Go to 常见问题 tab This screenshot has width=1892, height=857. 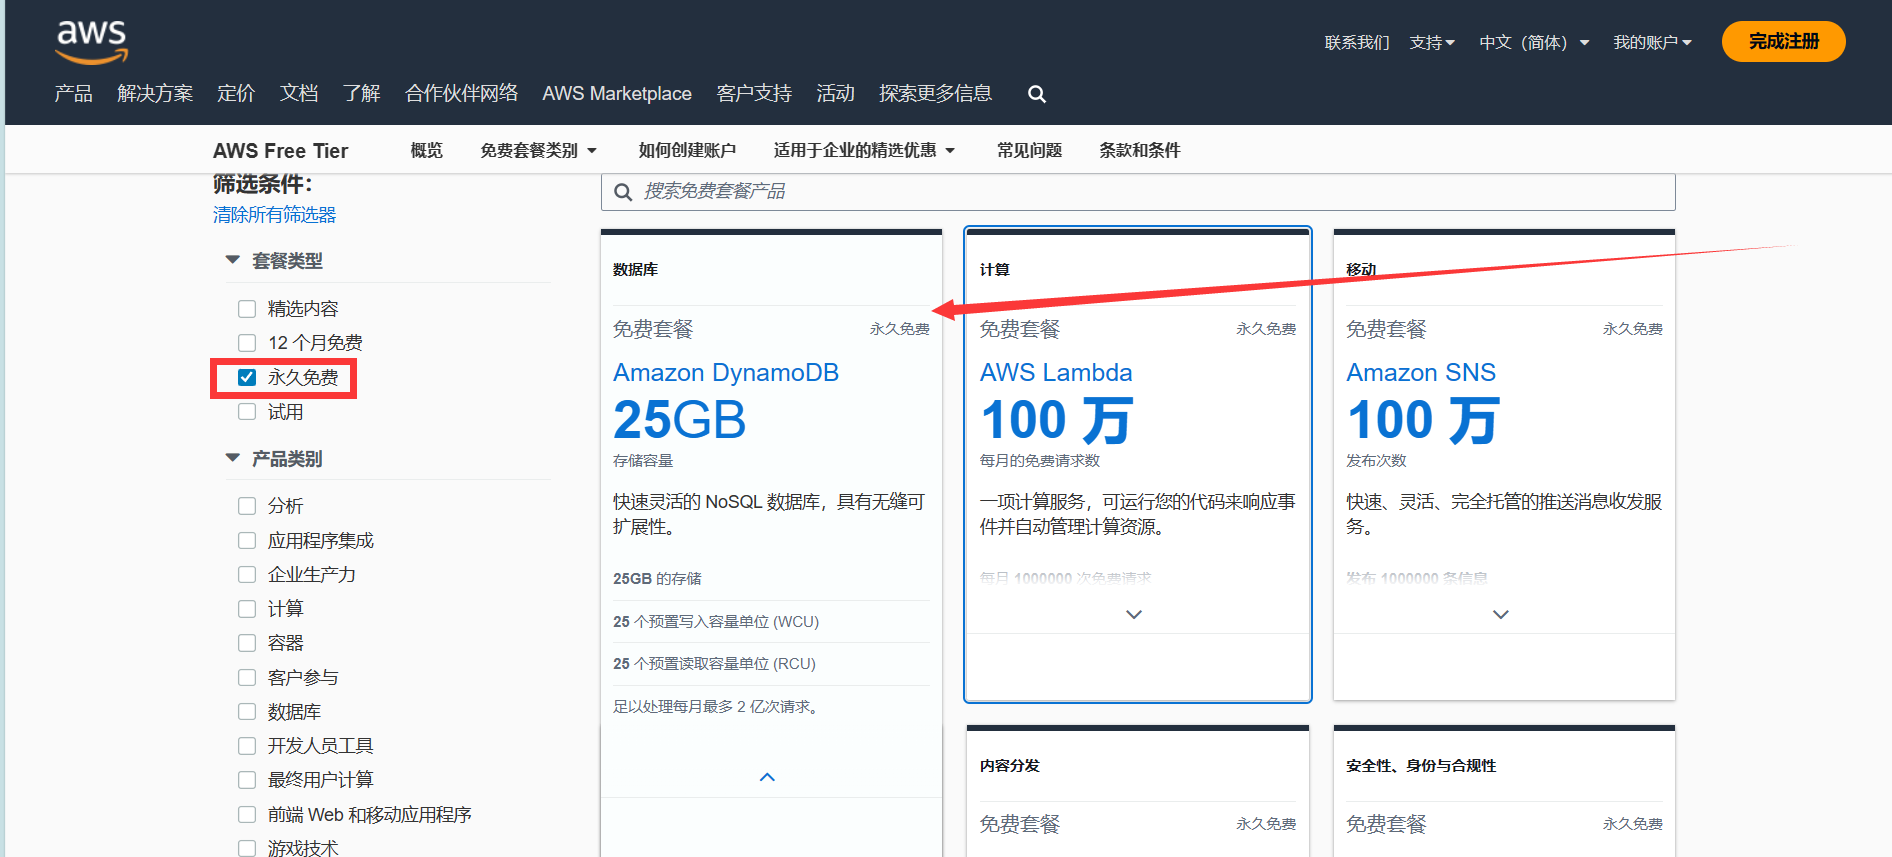click(x=1029, y=150)
